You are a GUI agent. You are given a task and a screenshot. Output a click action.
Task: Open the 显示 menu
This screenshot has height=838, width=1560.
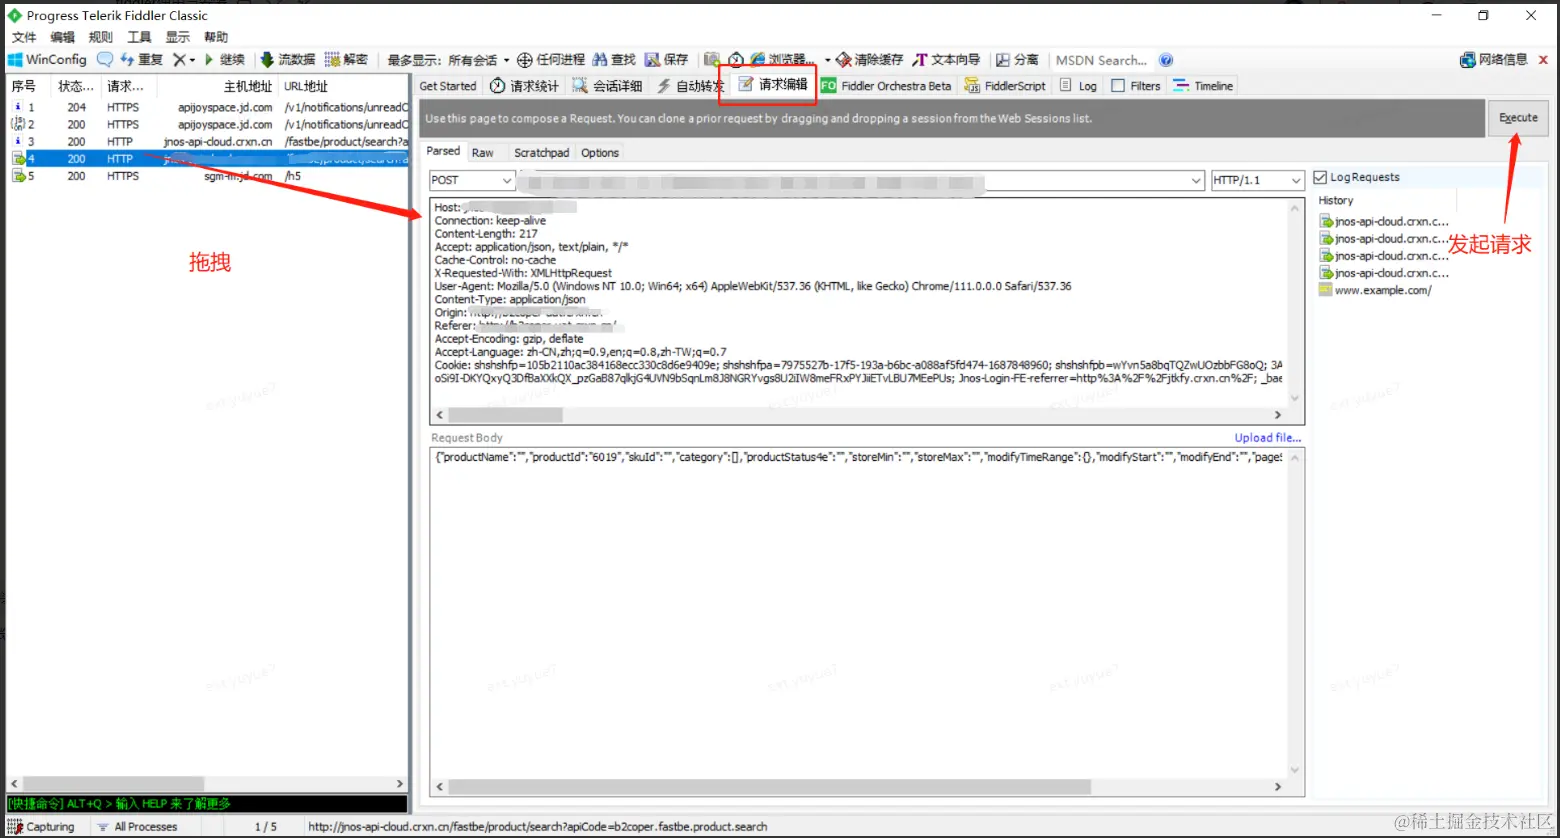pos(178,37)
